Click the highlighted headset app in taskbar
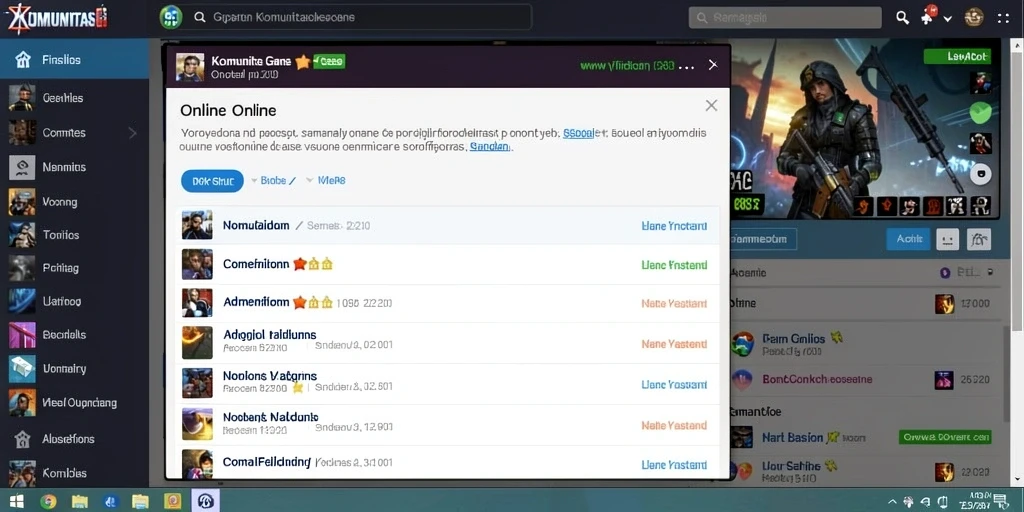Screen dimensions: 1024x512 (206, 501)
